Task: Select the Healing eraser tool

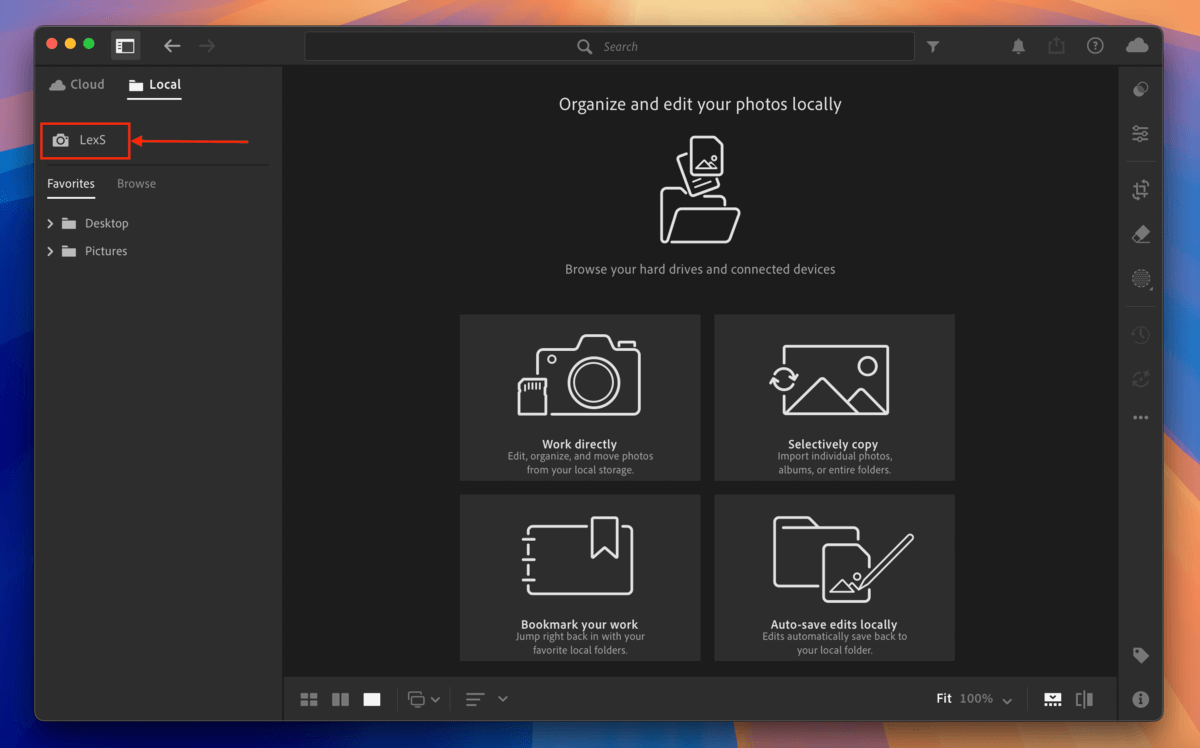Action: coord(1140,234)
